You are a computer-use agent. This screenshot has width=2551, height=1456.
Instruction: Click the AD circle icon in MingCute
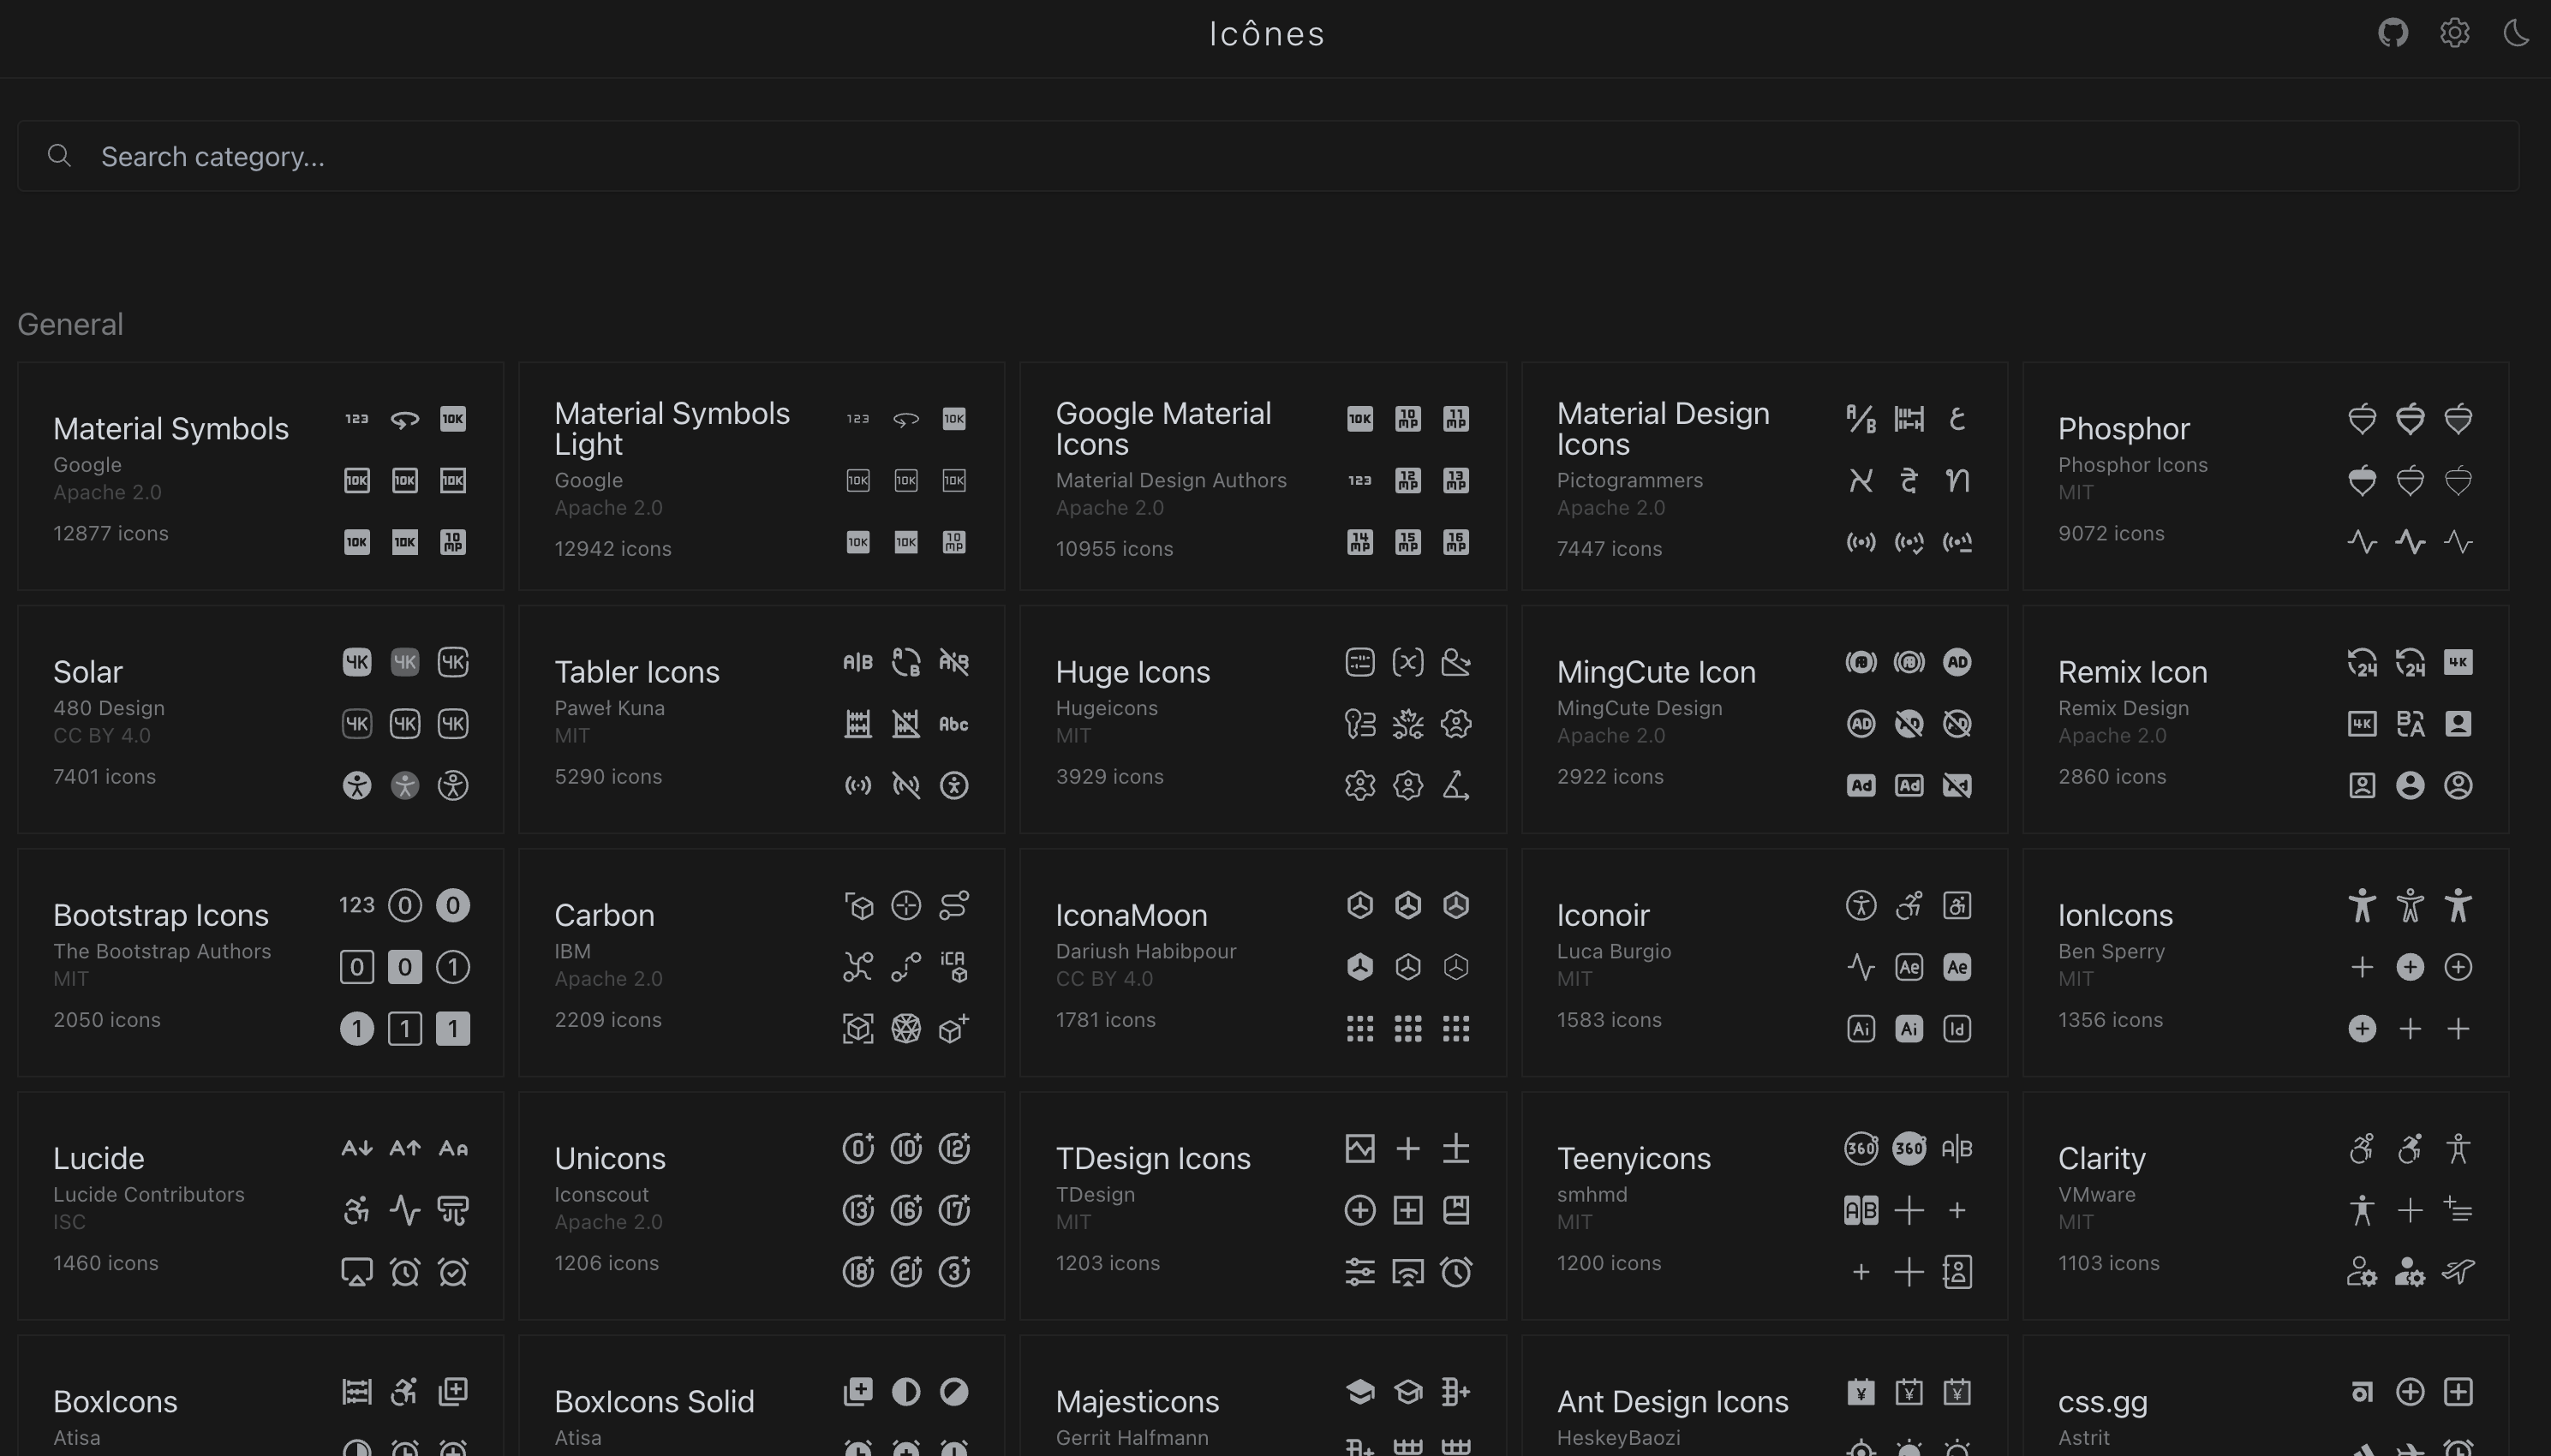tap(1957, 662)
